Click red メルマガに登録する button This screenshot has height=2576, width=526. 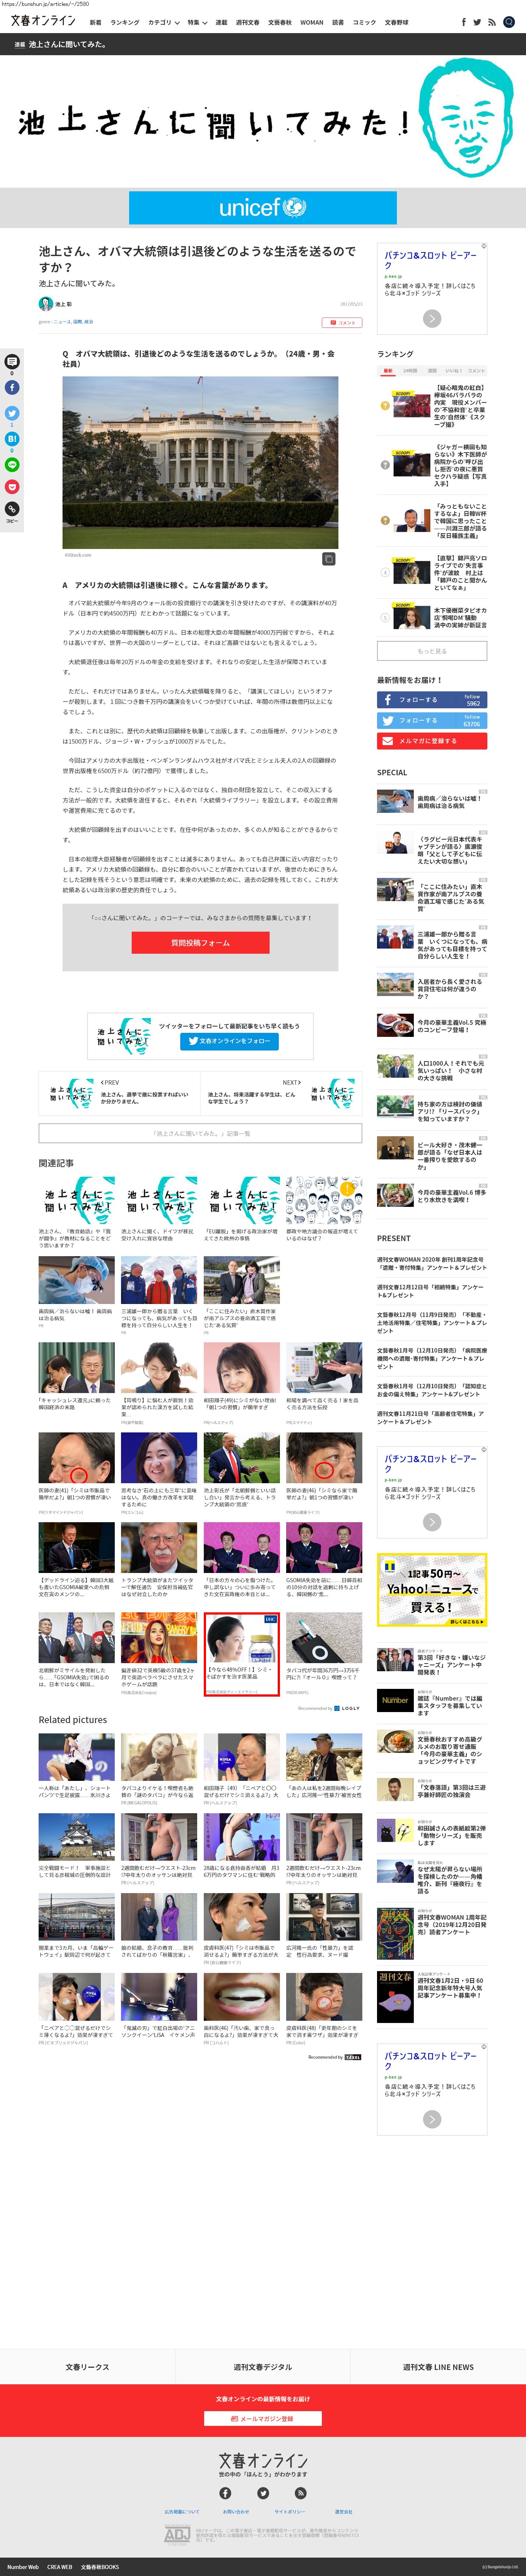click(x=432, y=741)
